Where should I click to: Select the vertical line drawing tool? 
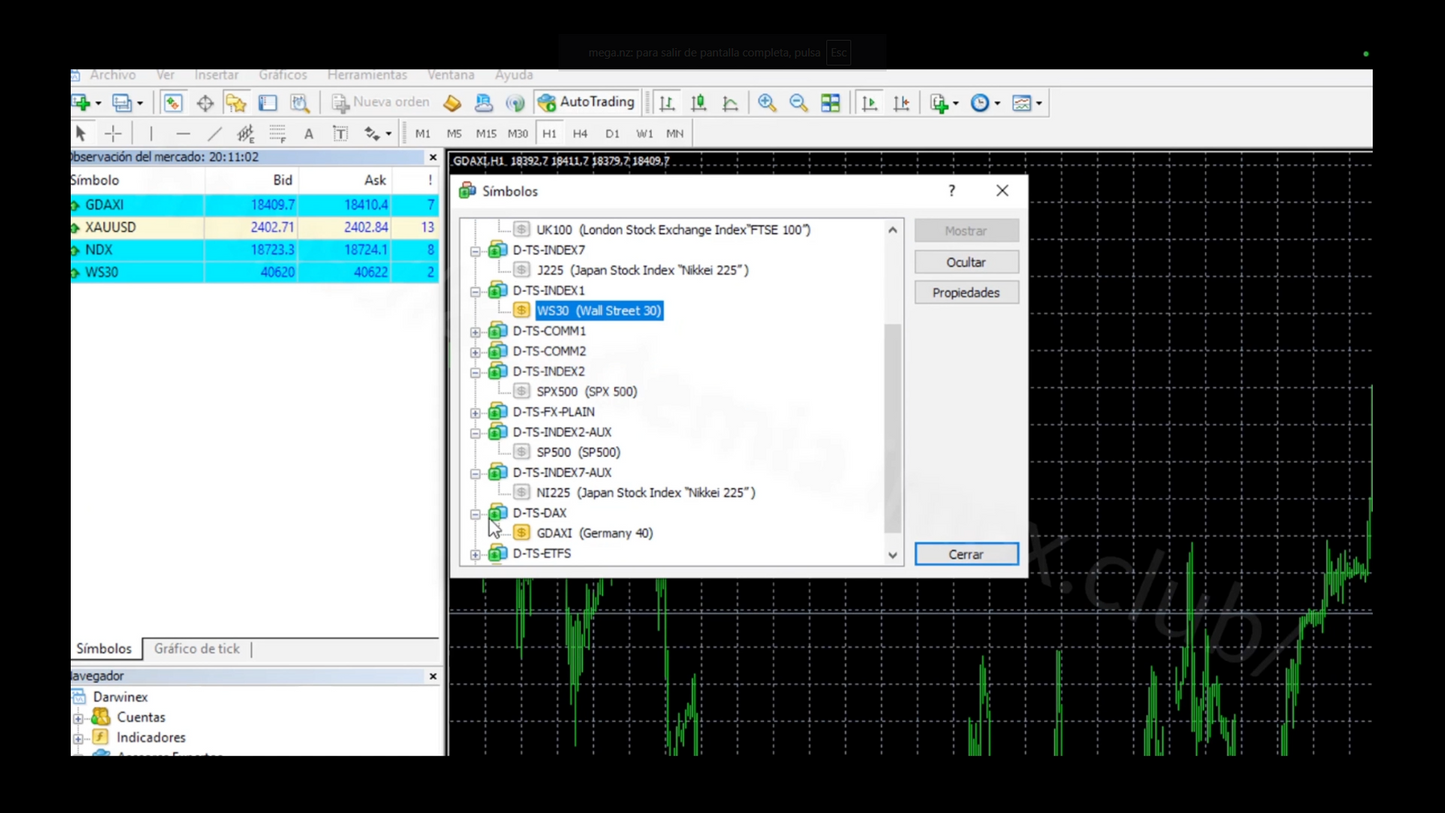pyautogui.click(x=151, y=133)
